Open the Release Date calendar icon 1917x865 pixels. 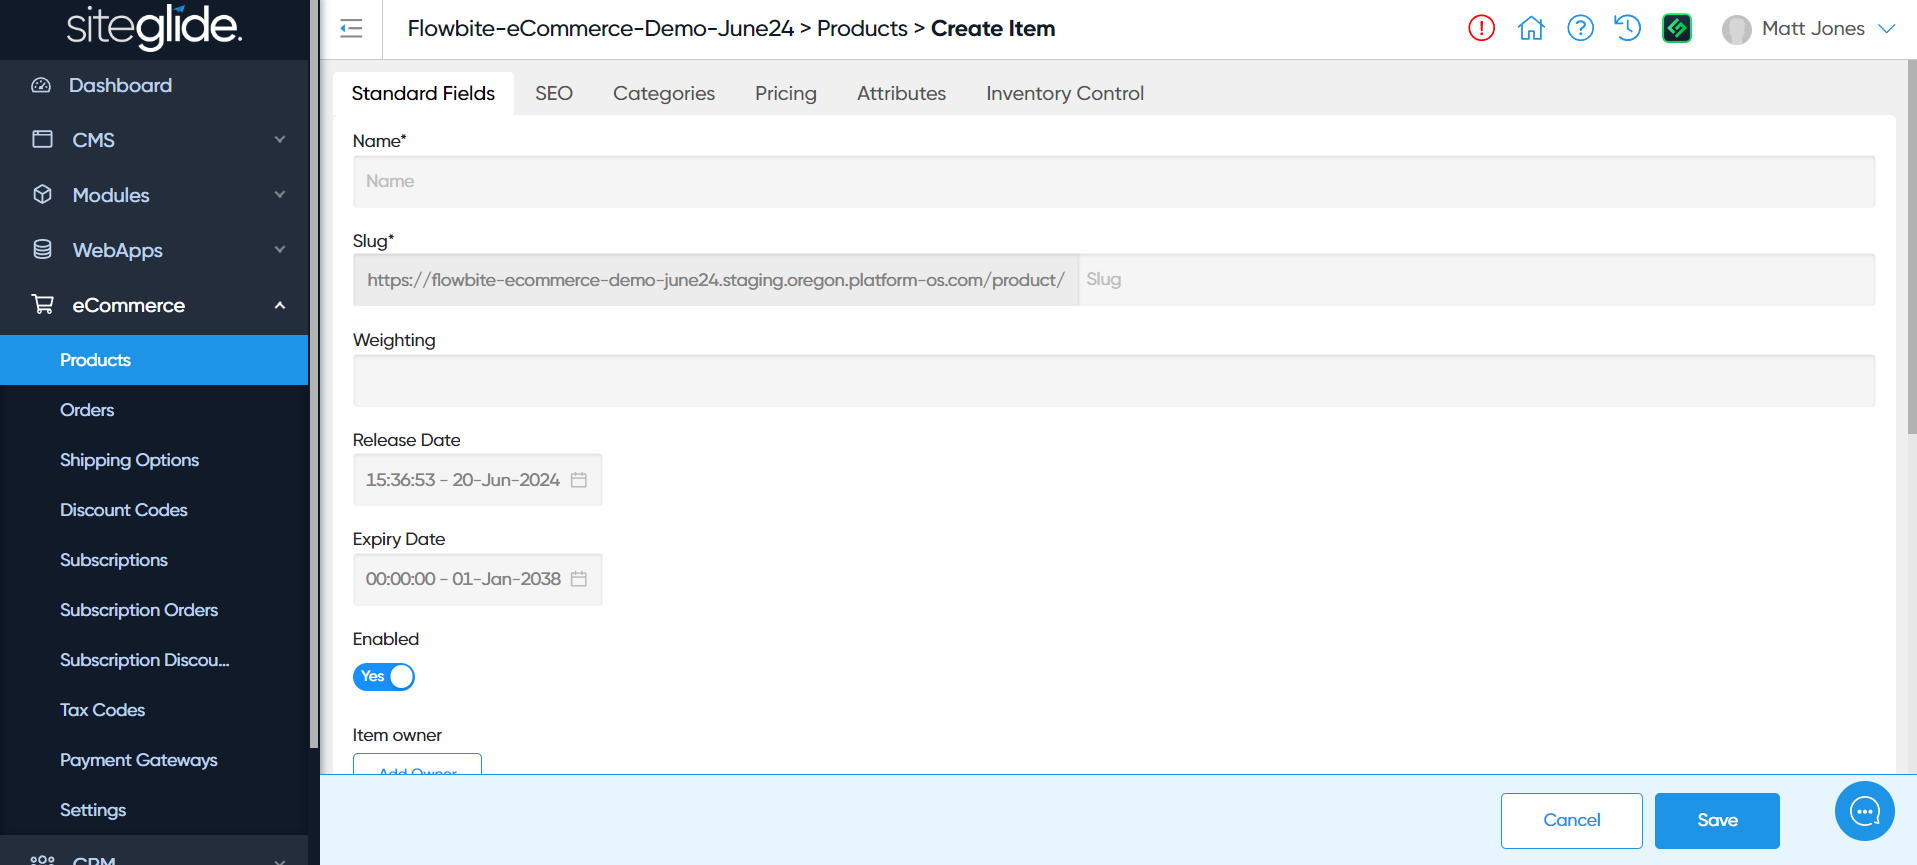coord(579,480)
